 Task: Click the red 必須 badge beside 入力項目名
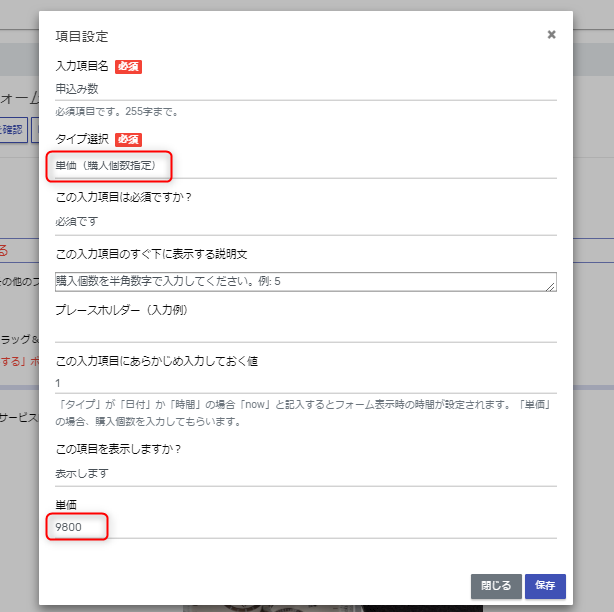[x=128, y=66]
